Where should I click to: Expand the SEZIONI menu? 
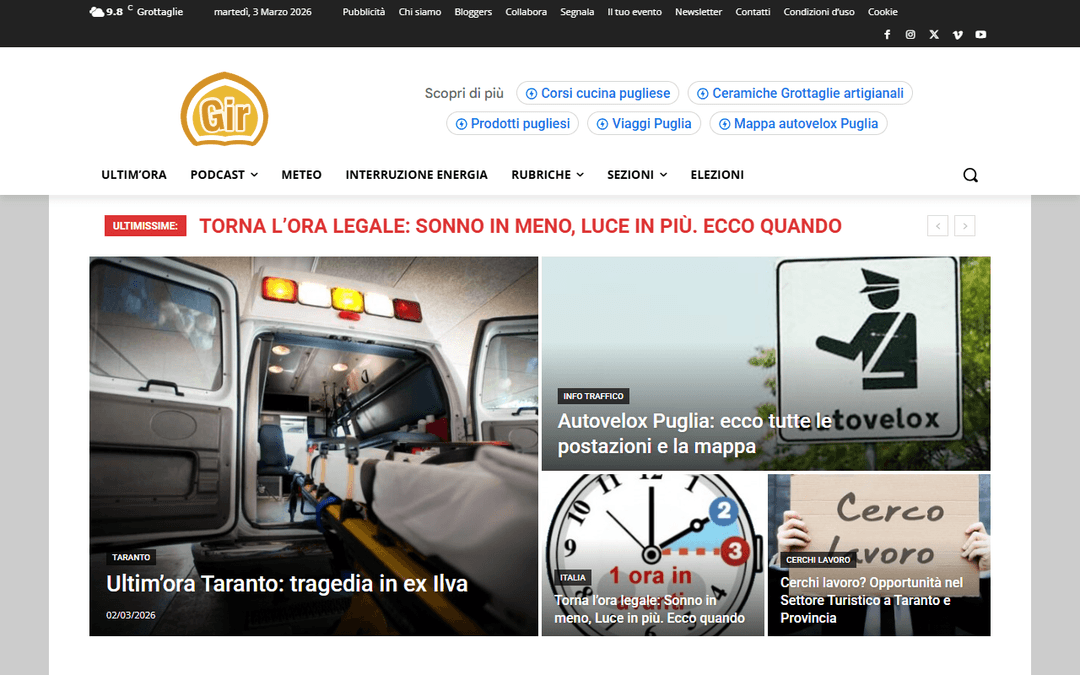click(637, 175)
